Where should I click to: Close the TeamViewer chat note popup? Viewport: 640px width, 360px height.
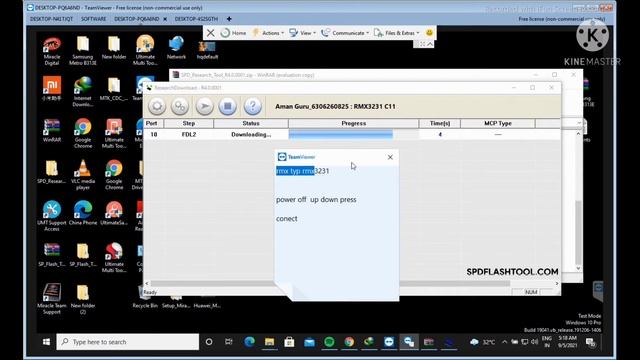(390, 157)
